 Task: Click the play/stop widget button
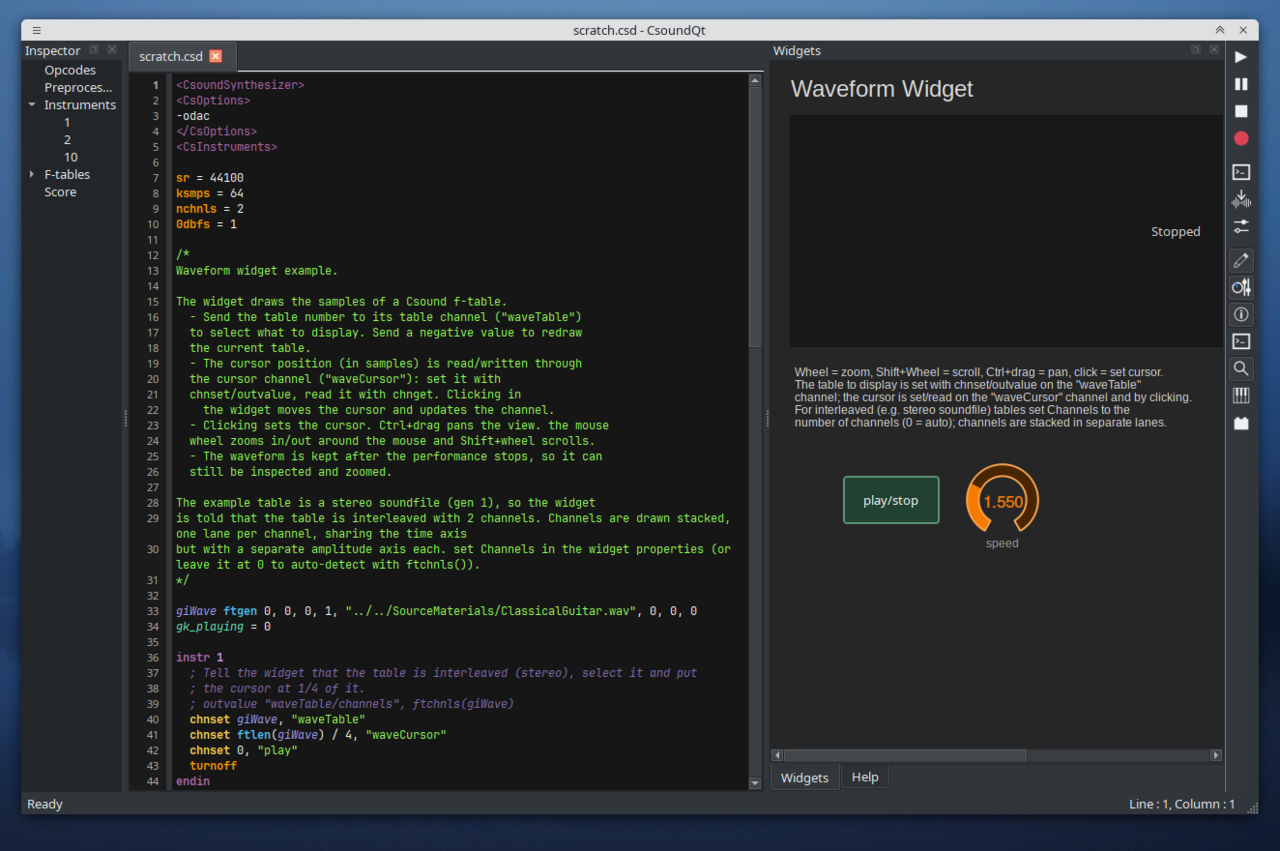coord(891,500)
